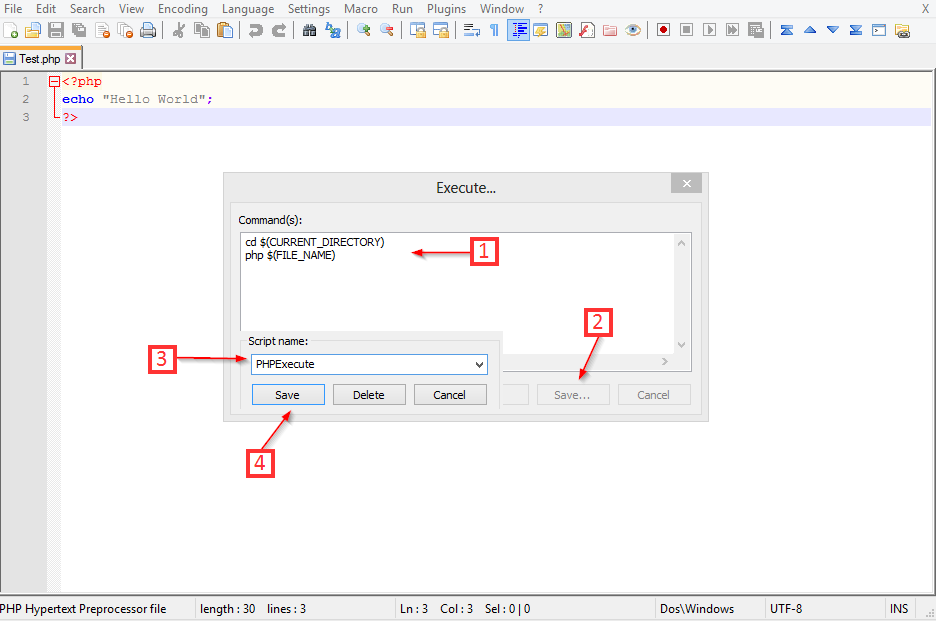
Task: Open the Macro menu
Action: point(361,9)
